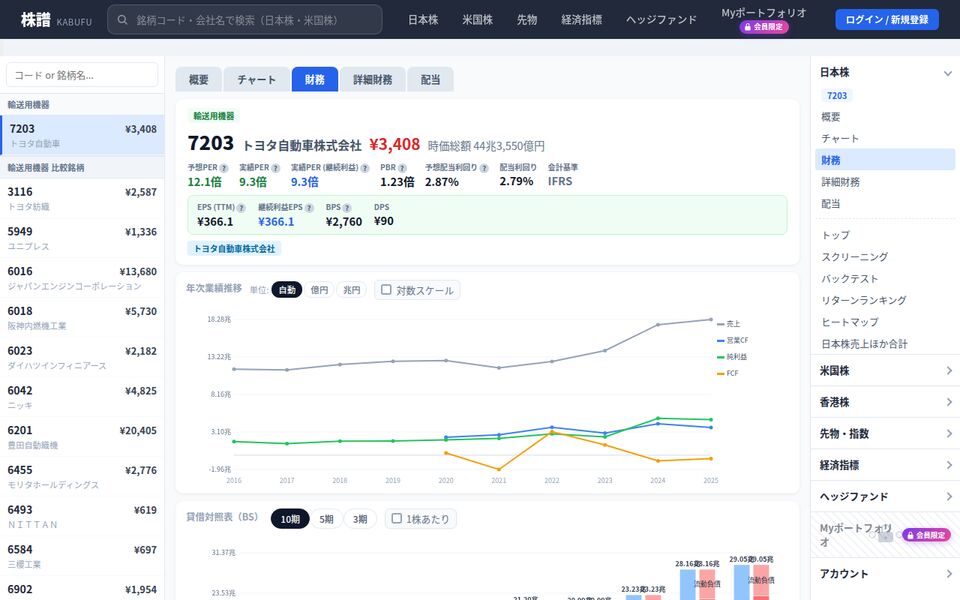Open the 概要 tab

click(198, 80)
